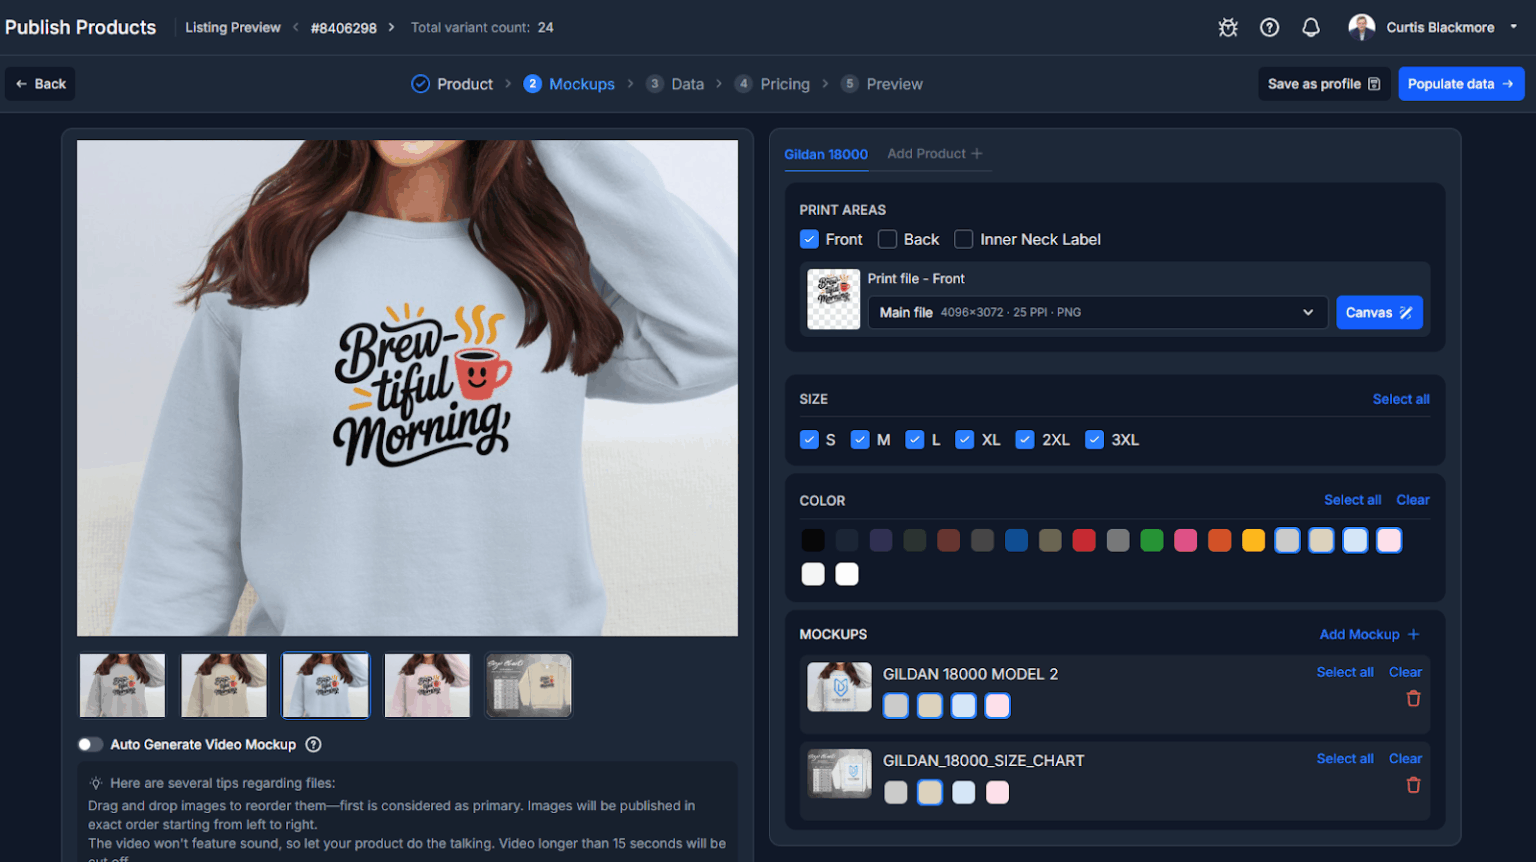Open Add Product to create another product
Image resolution: width=1536 pixels, height=862 pixels.
point(934,153)
